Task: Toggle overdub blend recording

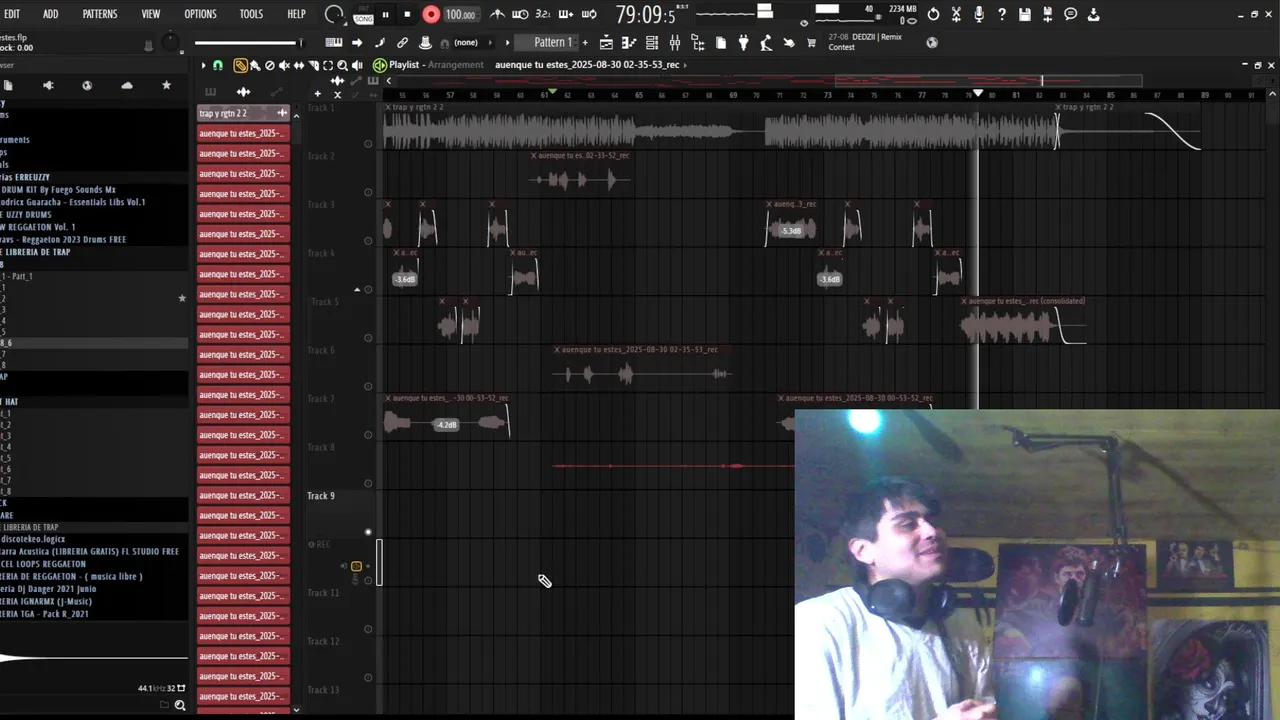Action: [x=565, y=14]
